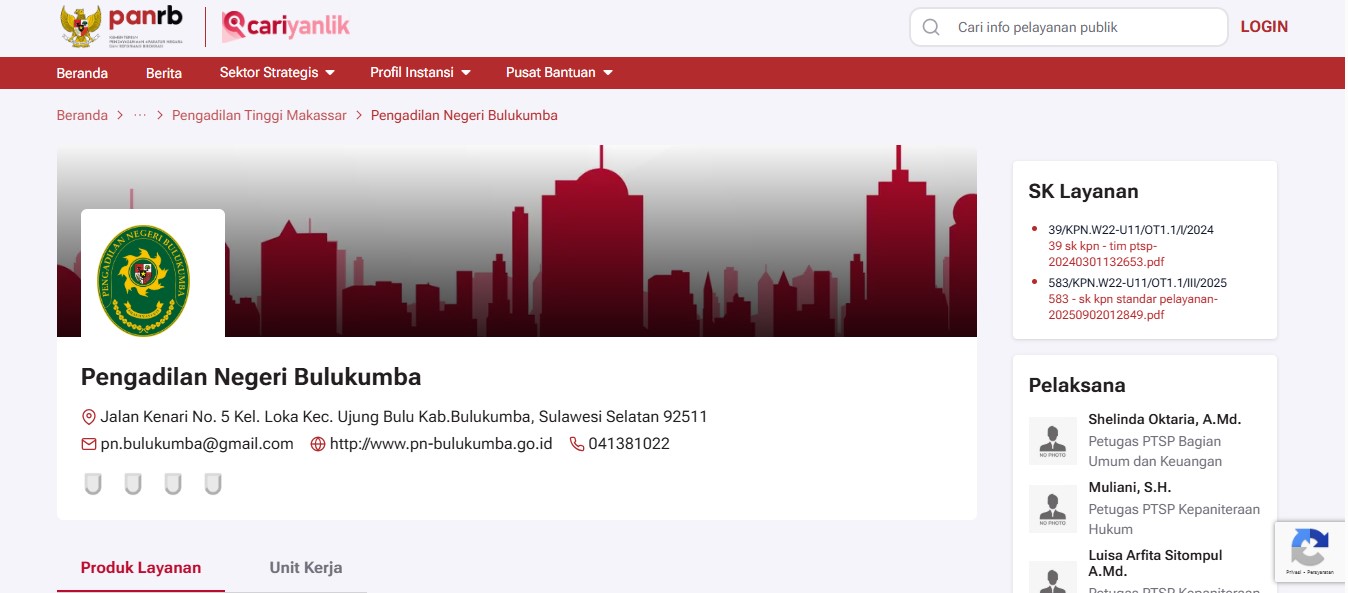Click the phone icon beside 041381022
This screenshot has width=1348, height=593.
(577, 444)
